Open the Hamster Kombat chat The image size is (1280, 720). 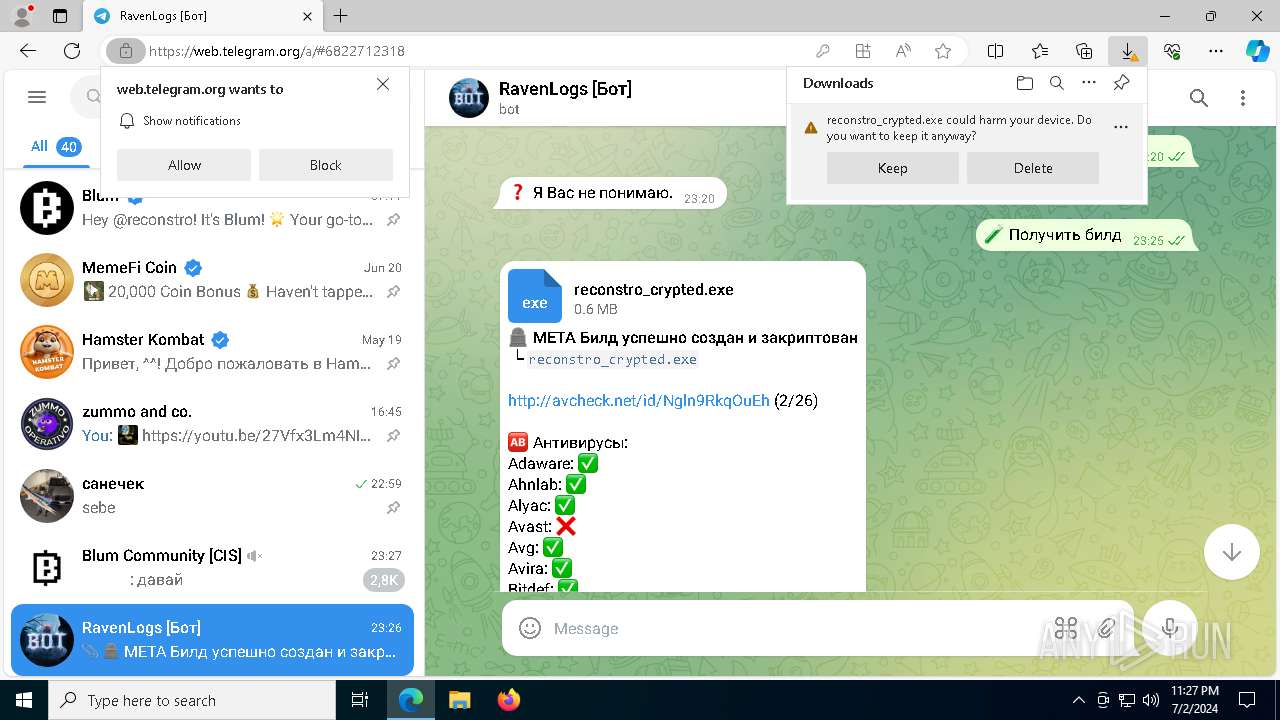212,352
